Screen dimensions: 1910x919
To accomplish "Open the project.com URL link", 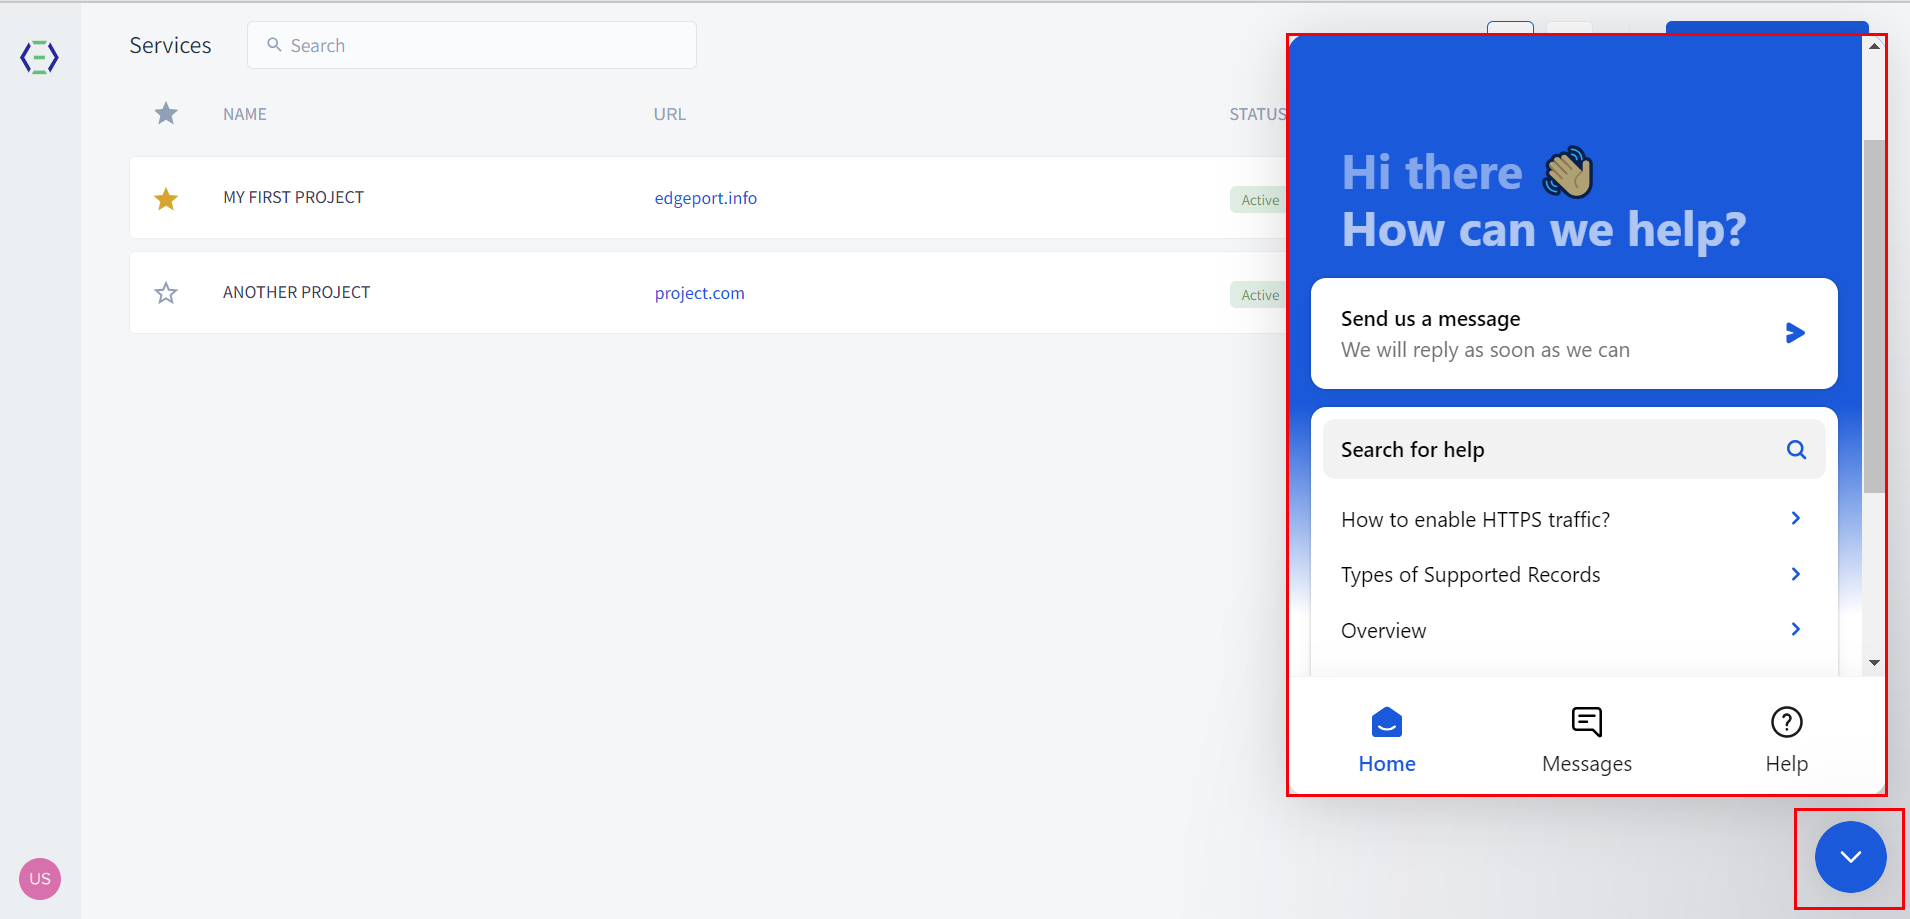I will tap(699, 293).
